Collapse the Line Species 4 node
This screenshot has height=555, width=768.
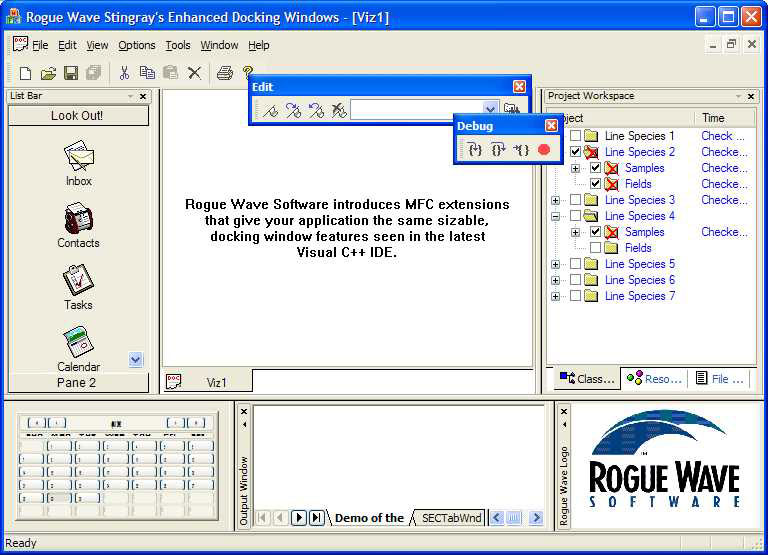coord(555,216)
